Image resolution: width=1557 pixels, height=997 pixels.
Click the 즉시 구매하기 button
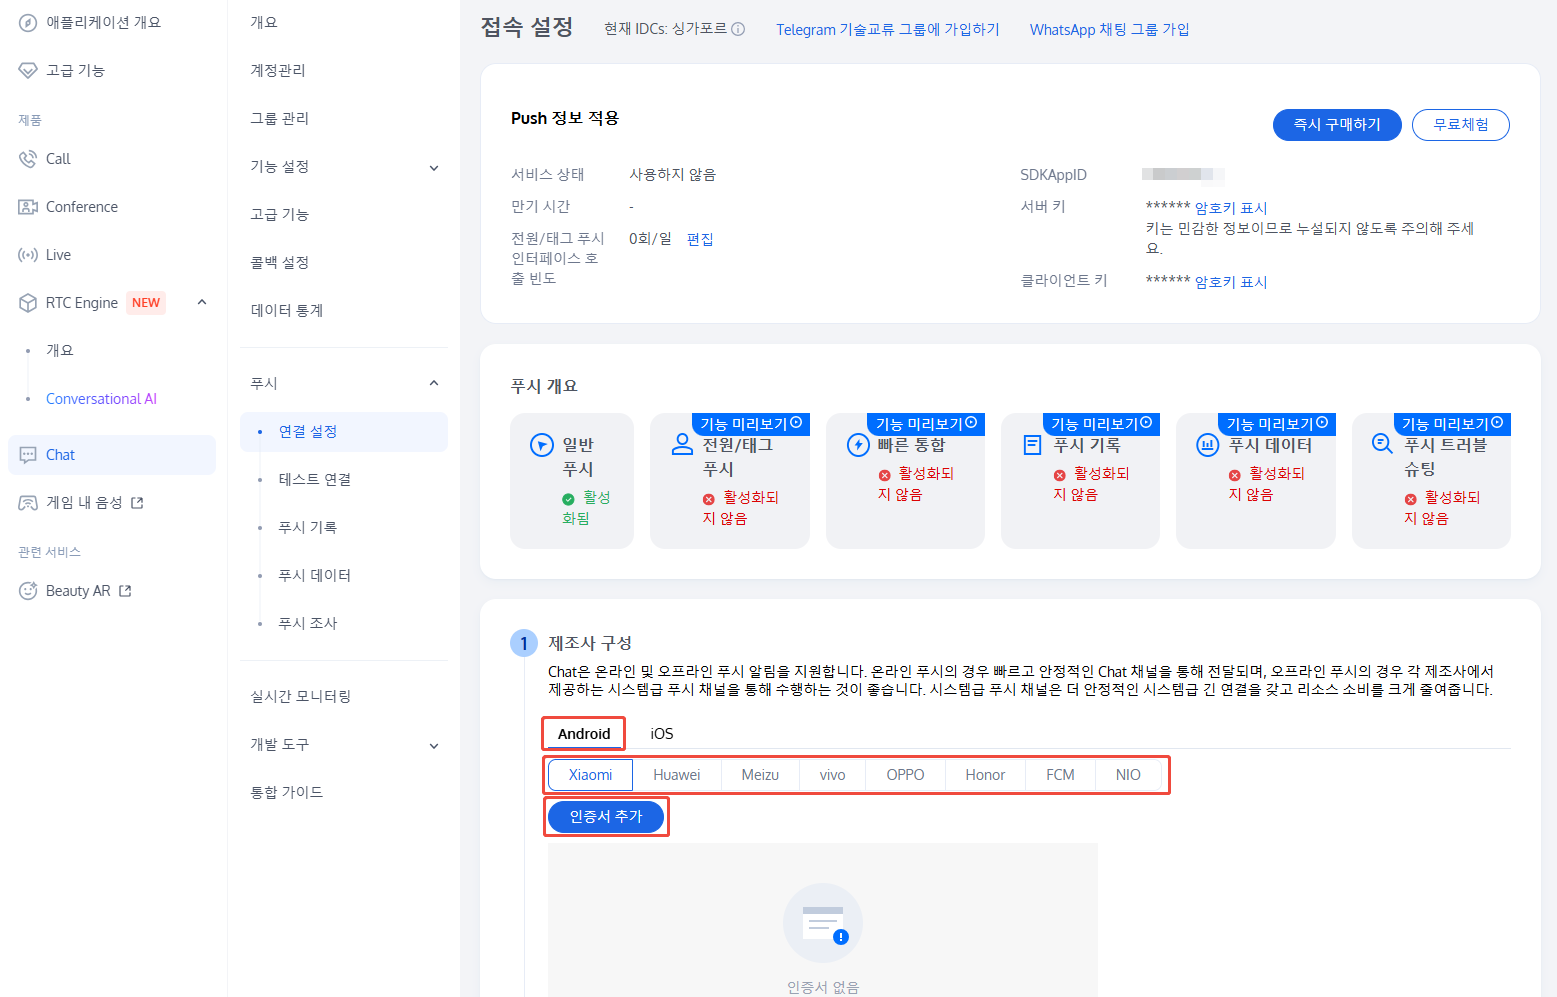coord(1336,125)
